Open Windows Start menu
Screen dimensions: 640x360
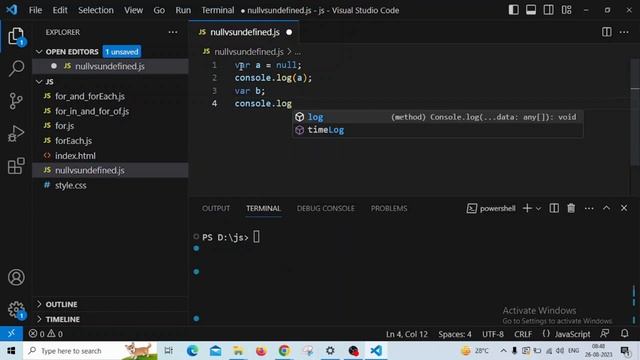pyautogui.click(x=11, y=351)
